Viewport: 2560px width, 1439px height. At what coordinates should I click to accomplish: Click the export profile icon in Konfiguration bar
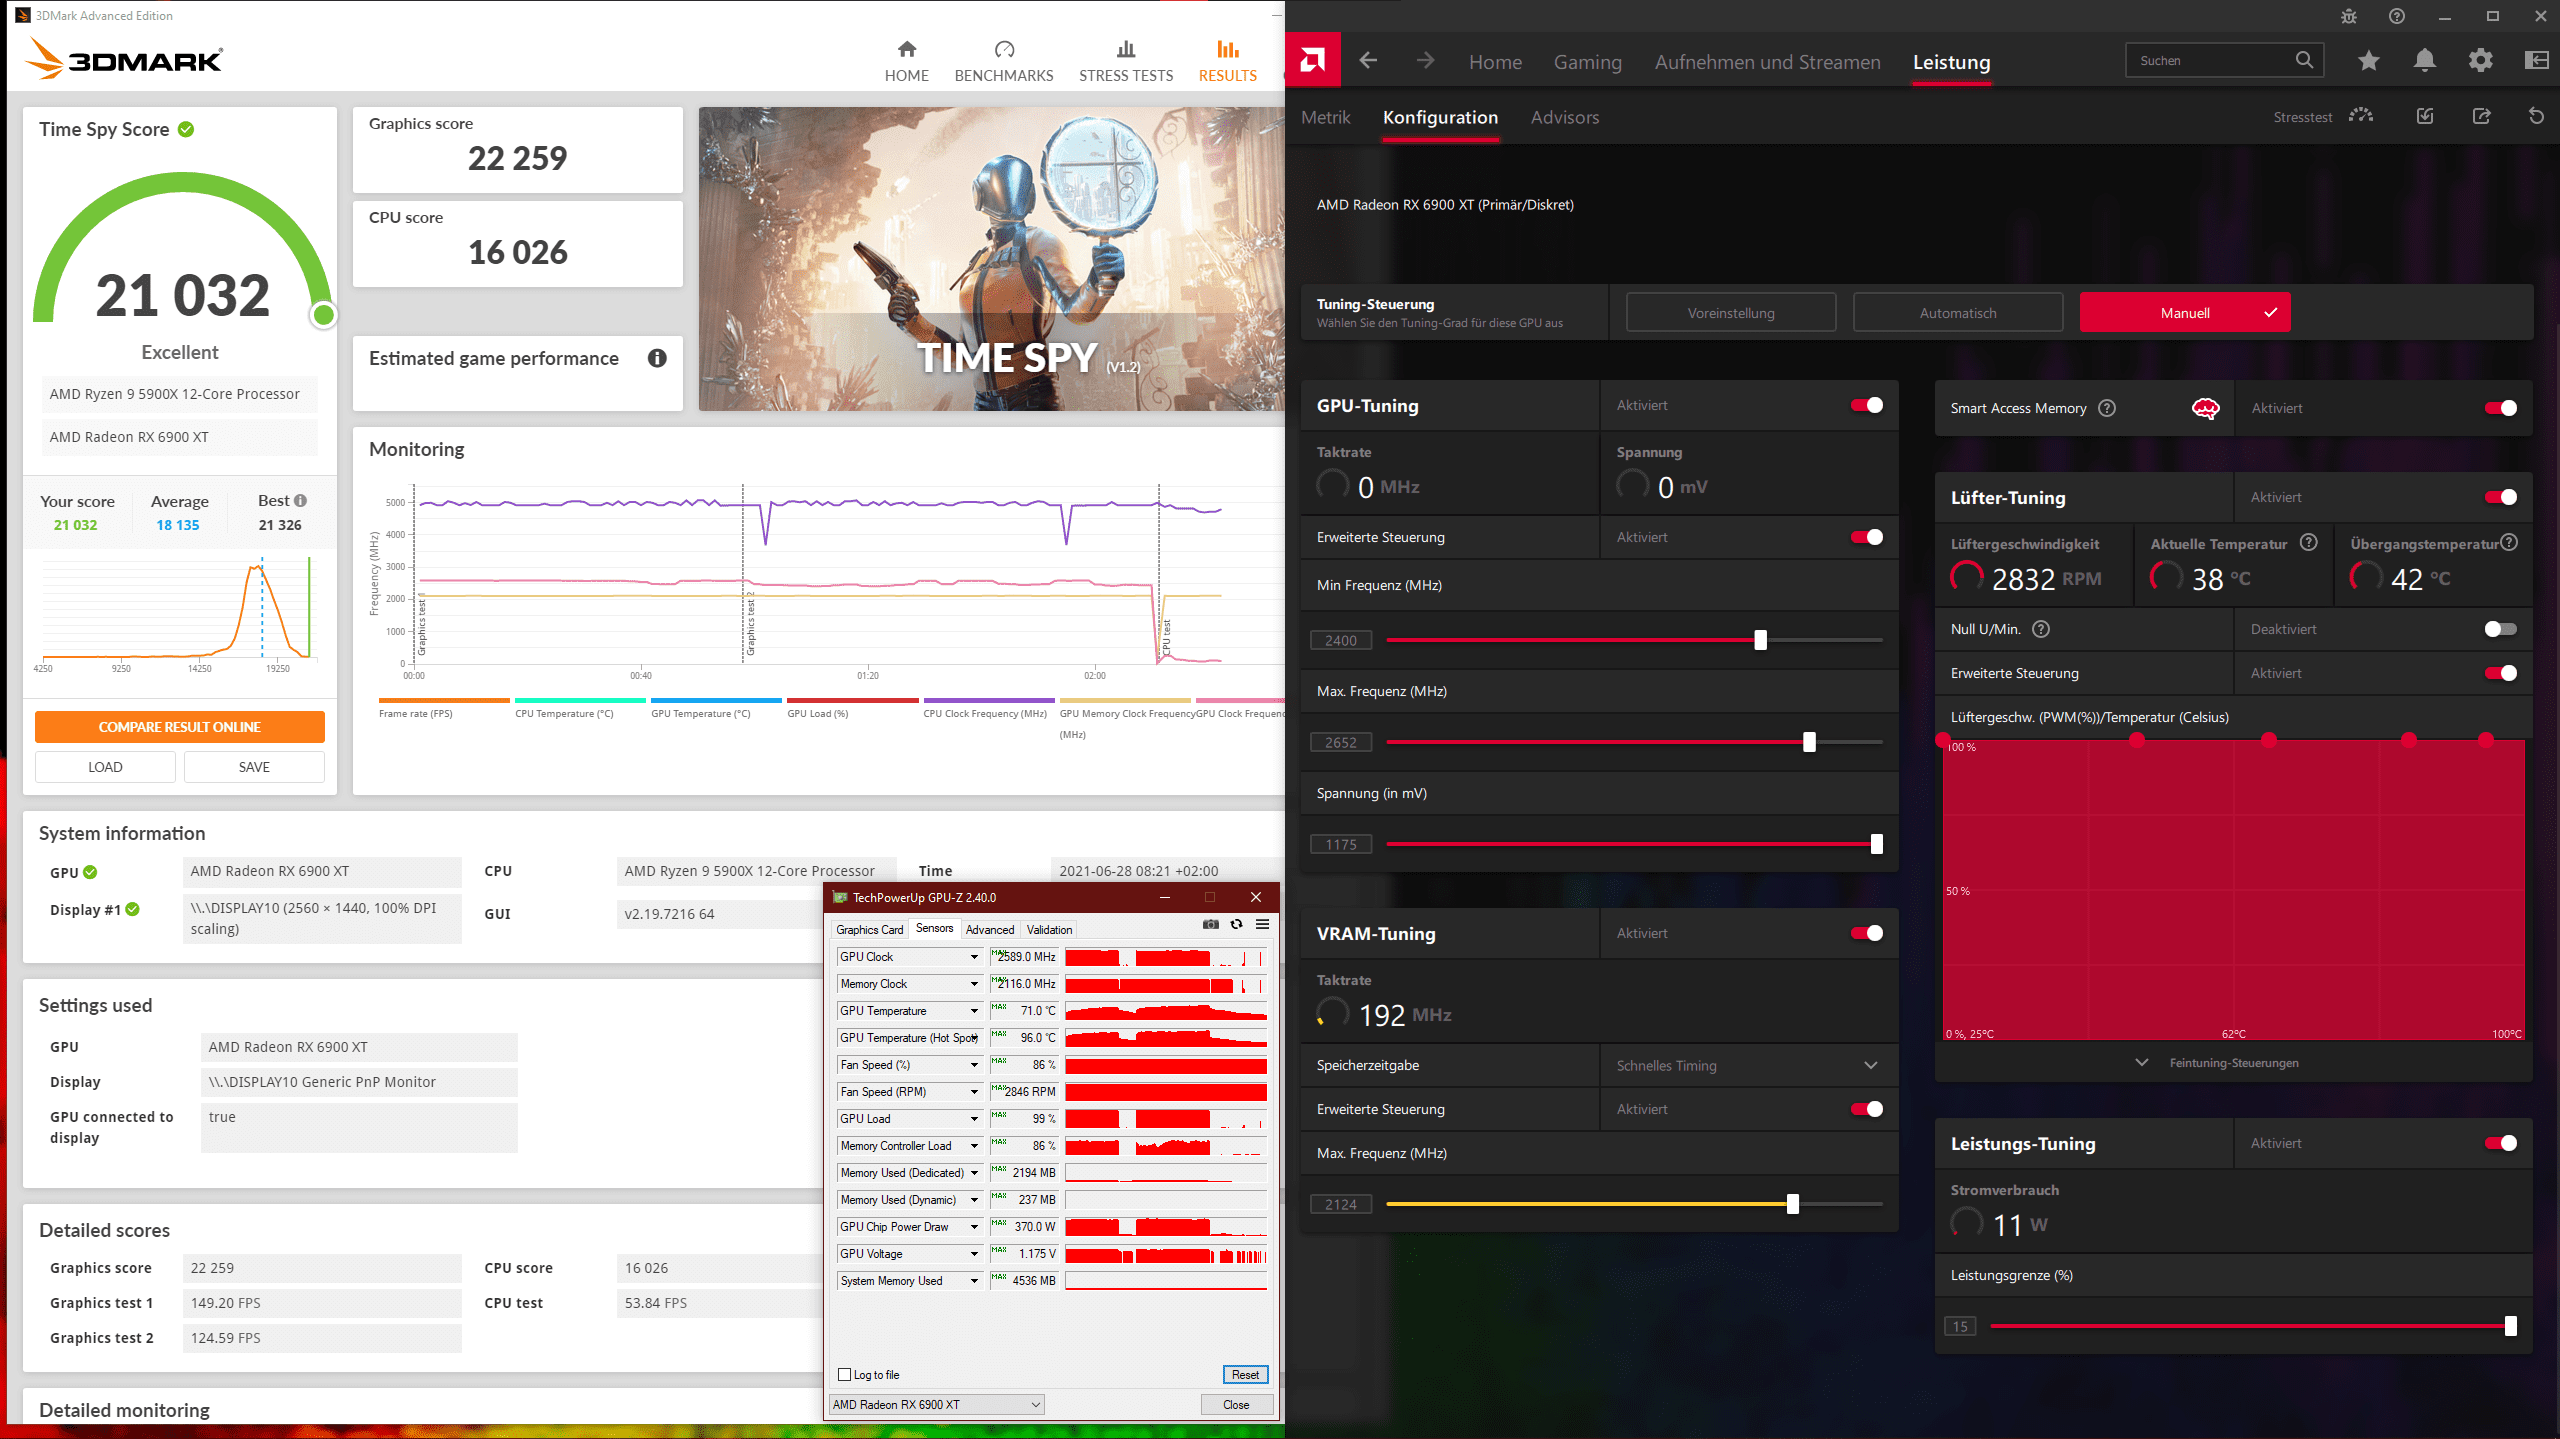tap(2481, 116)
